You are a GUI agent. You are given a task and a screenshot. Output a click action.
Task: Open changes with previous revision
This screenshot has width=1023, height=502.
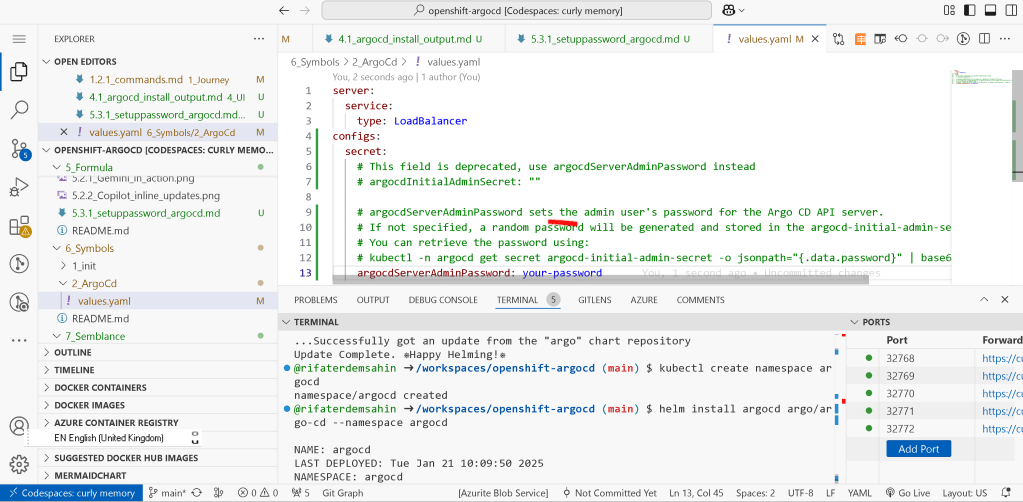coord(901,39)
